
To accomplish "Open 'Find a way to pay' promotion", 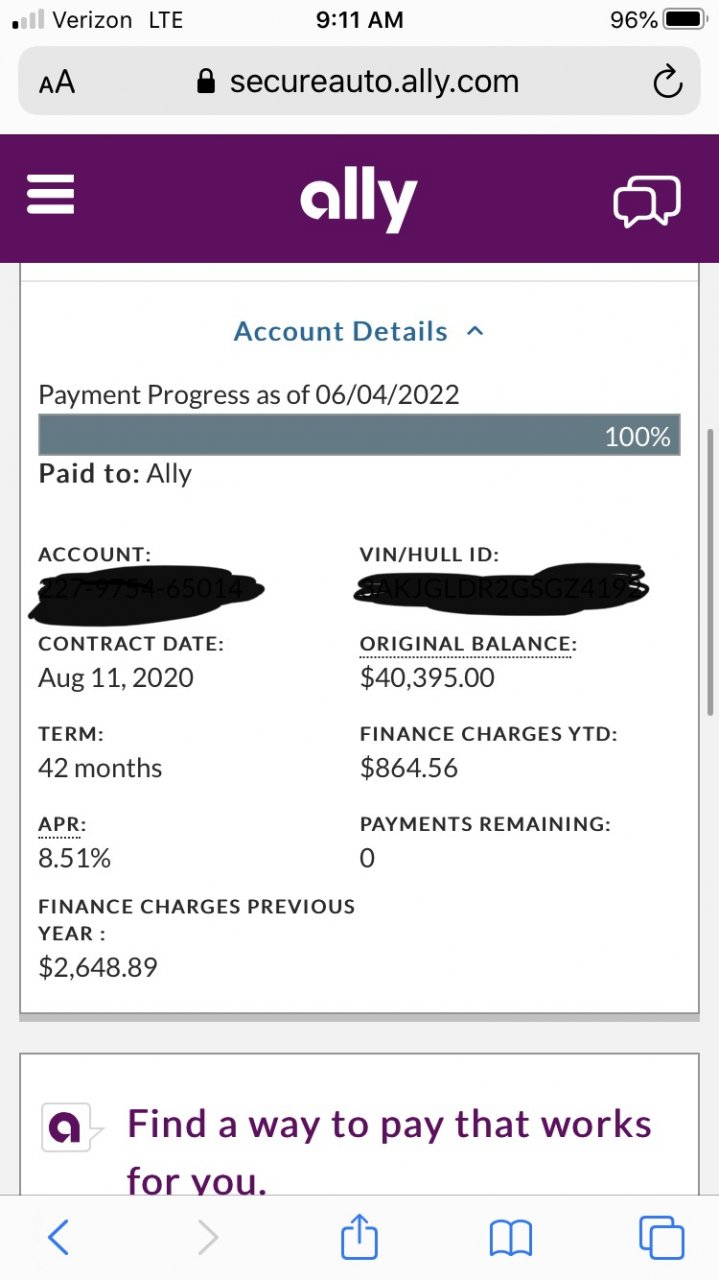I will coord(389,1125).
